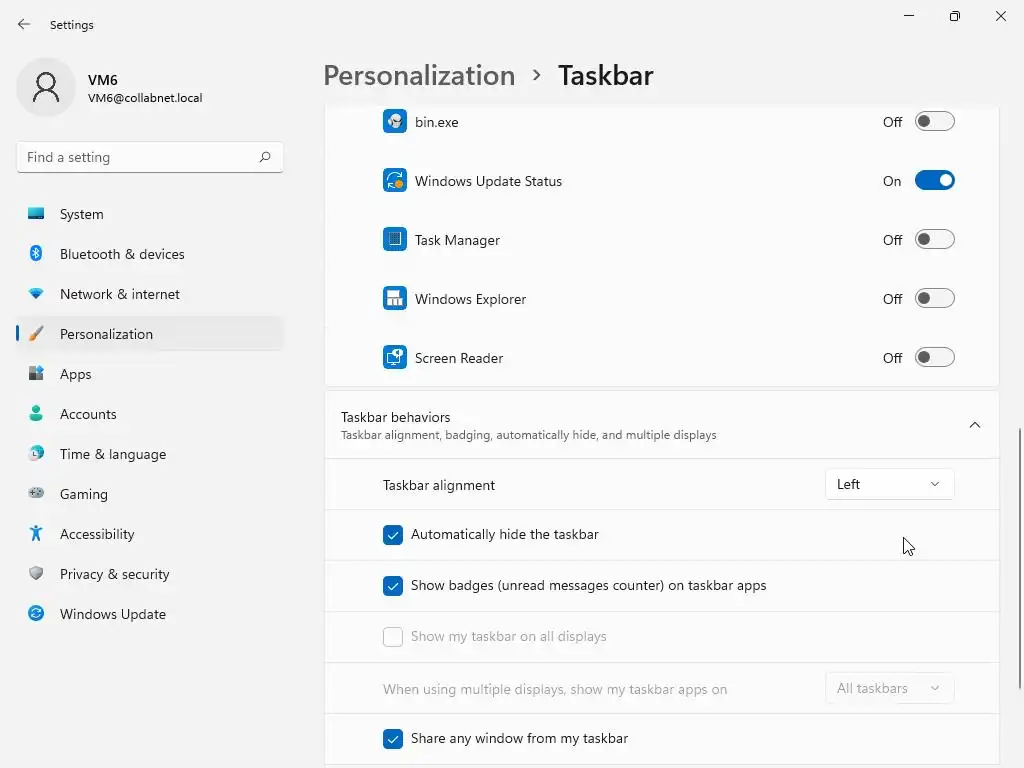Uncheck Automatically hide the taskbar

392,534
